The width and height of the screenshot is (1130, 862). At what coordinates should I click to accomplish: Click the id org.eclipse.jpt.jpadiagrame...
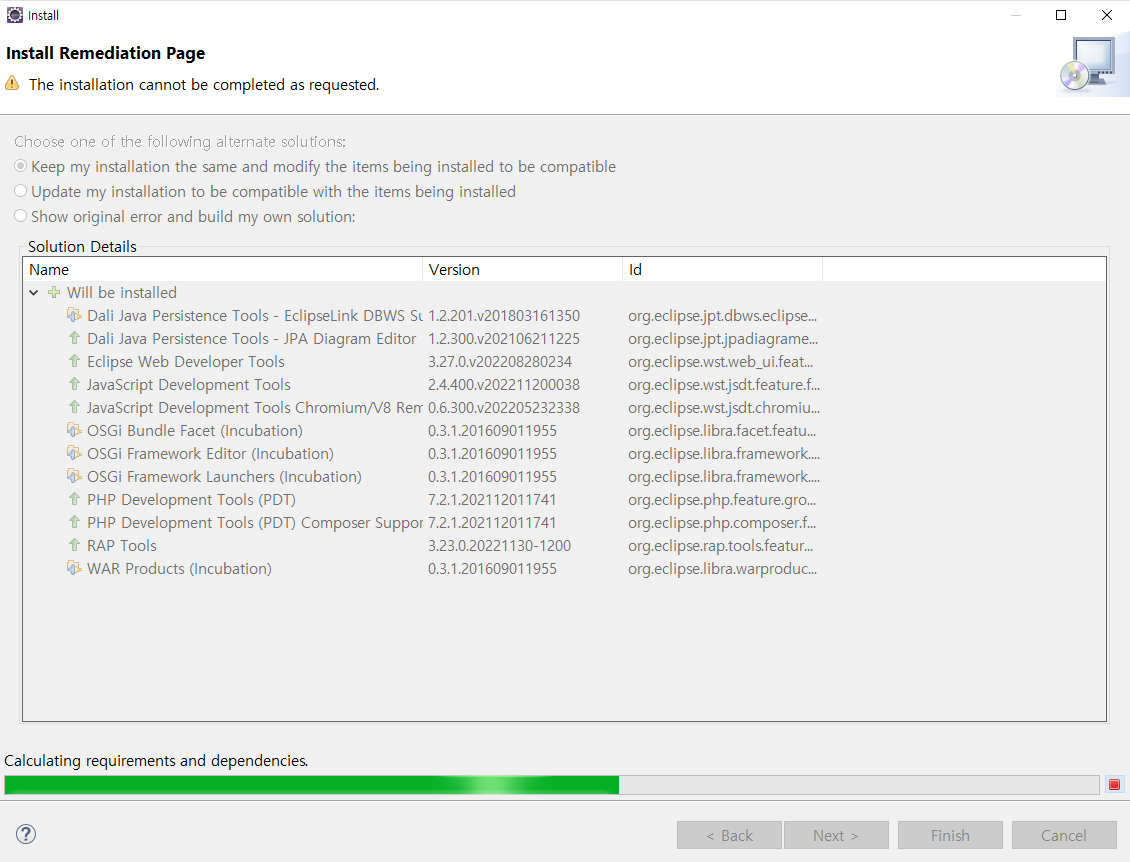tap(723, 339)
